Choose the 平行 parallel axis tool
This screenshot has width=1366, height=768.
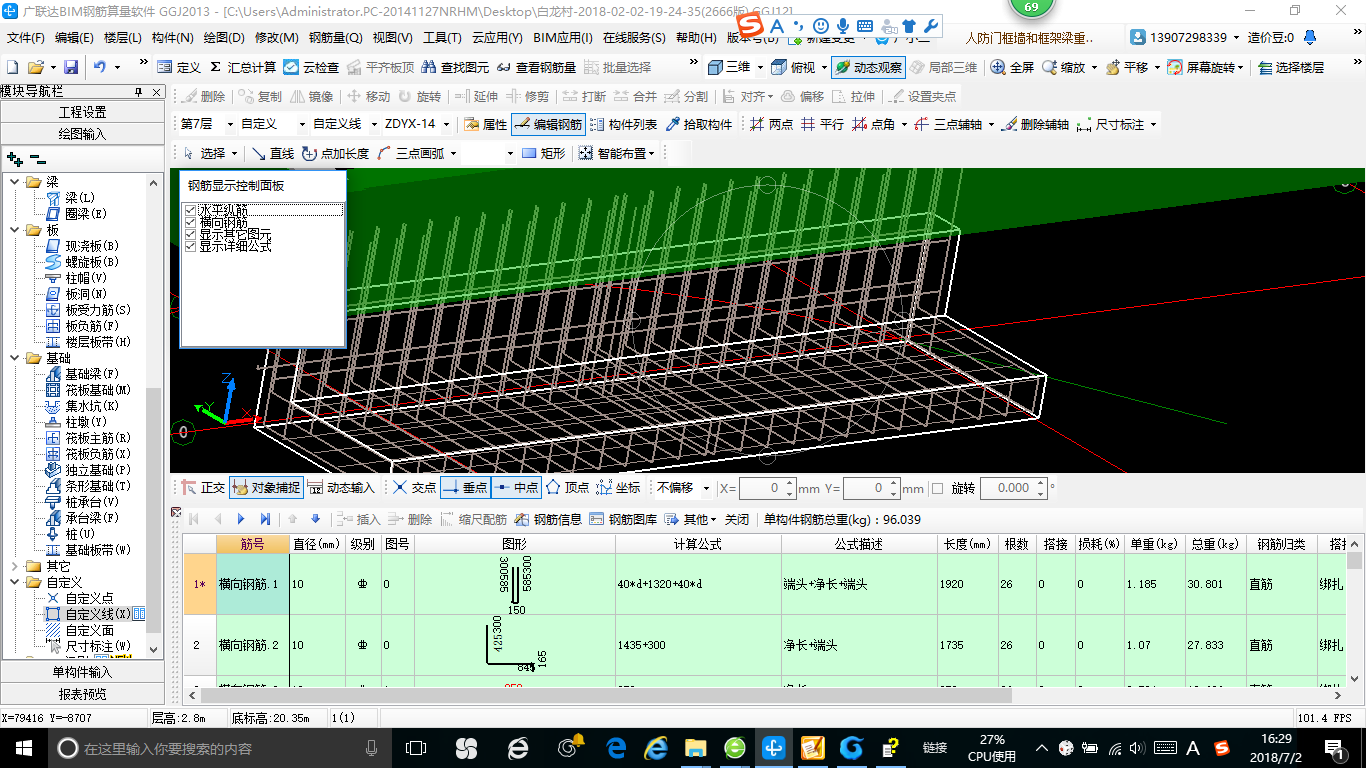(822, 124)
